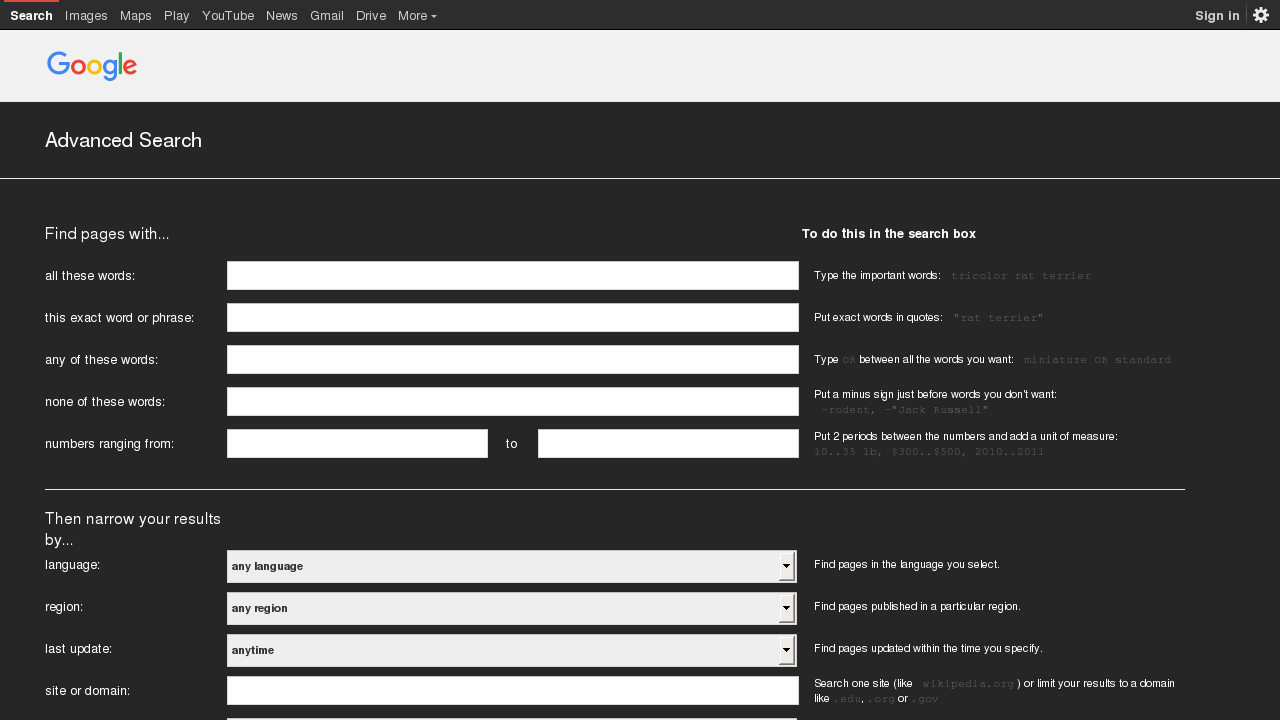Open YouTube from top bar

click(228, 15)
